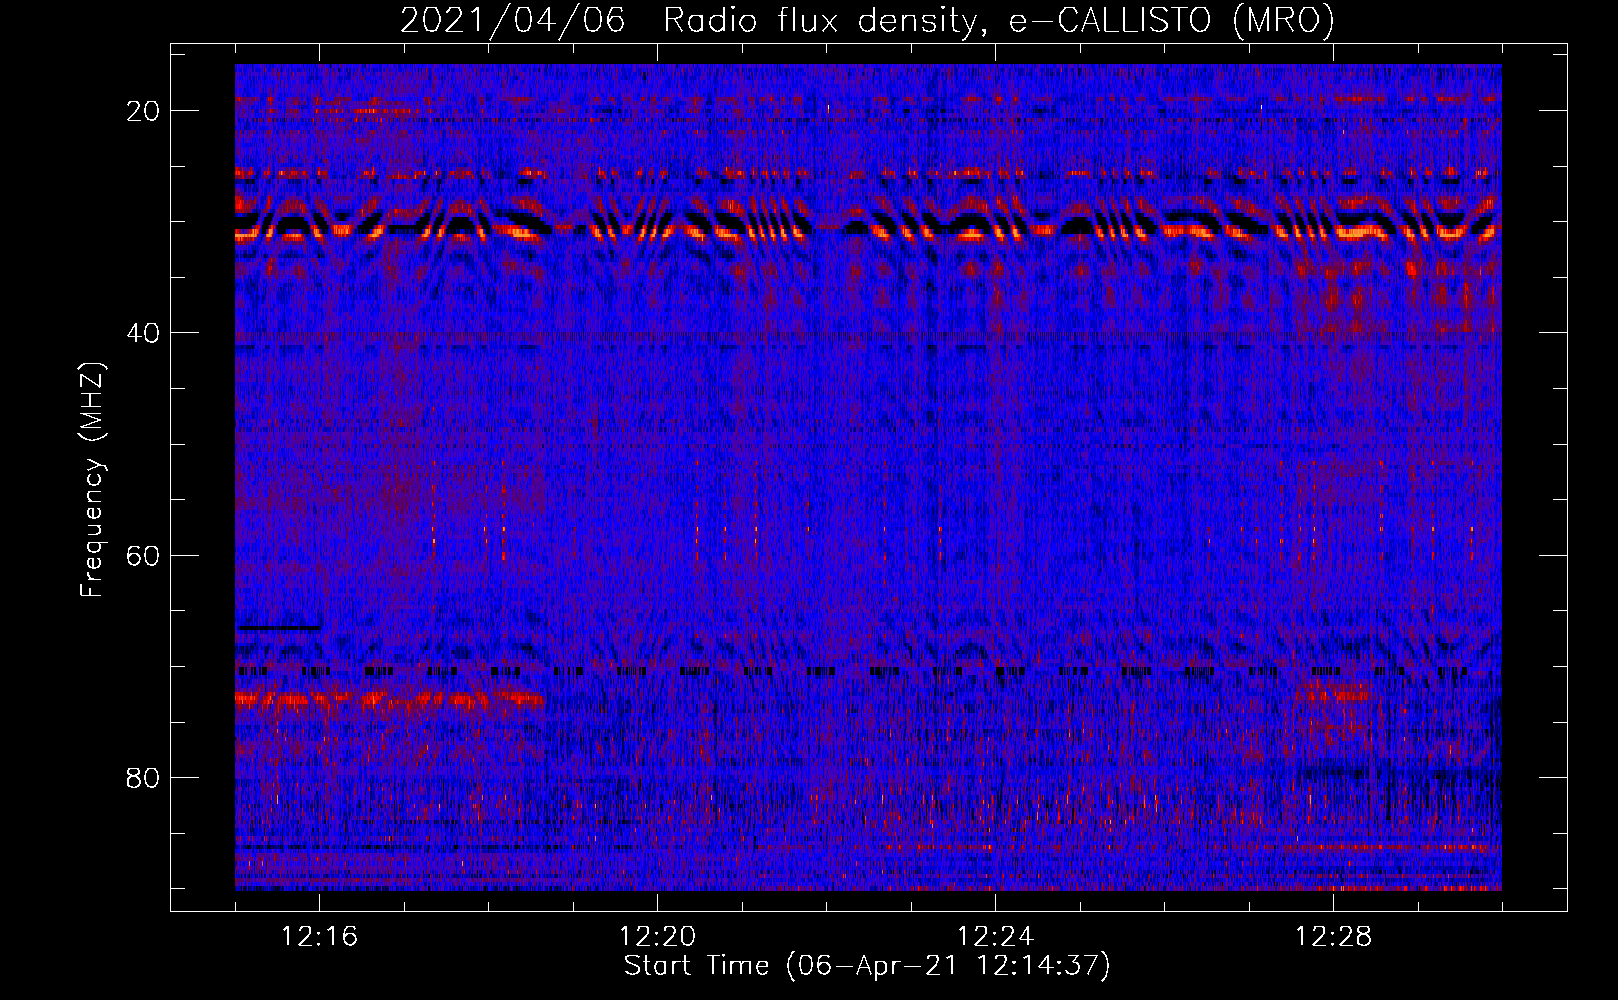This screenshot has height=1000, width=1618.
Task: Click the 40 frequency tick label
Action: [143, 333]
